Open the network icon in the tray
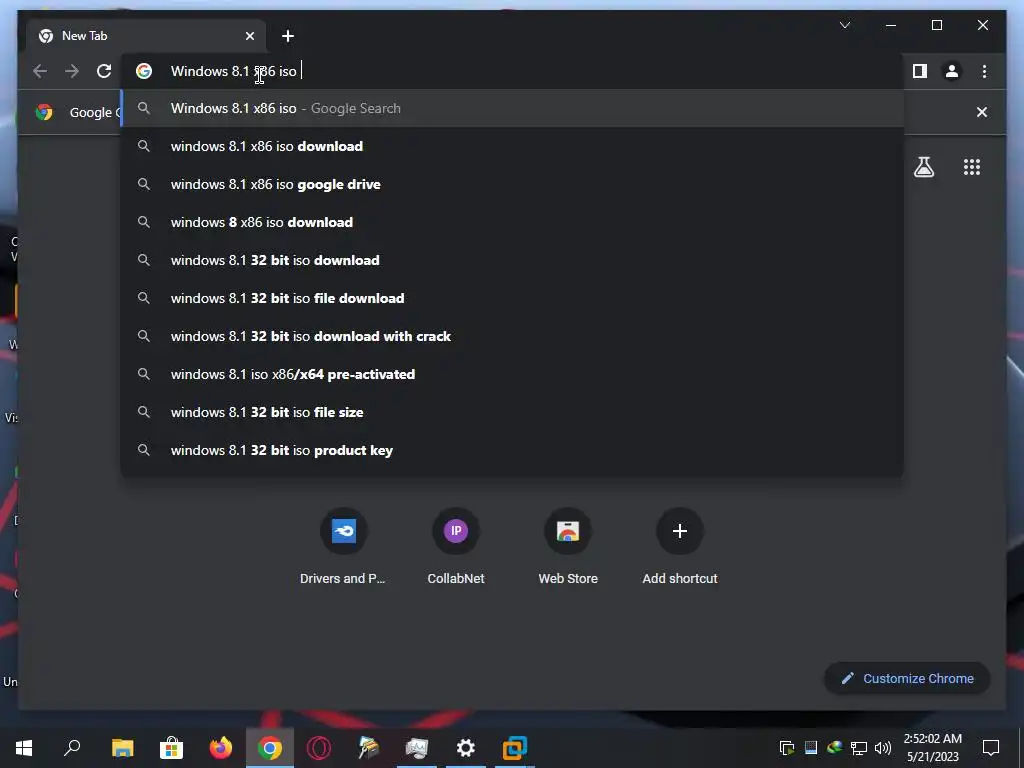This screenshot has width=1024, height=768. [859, 748]
